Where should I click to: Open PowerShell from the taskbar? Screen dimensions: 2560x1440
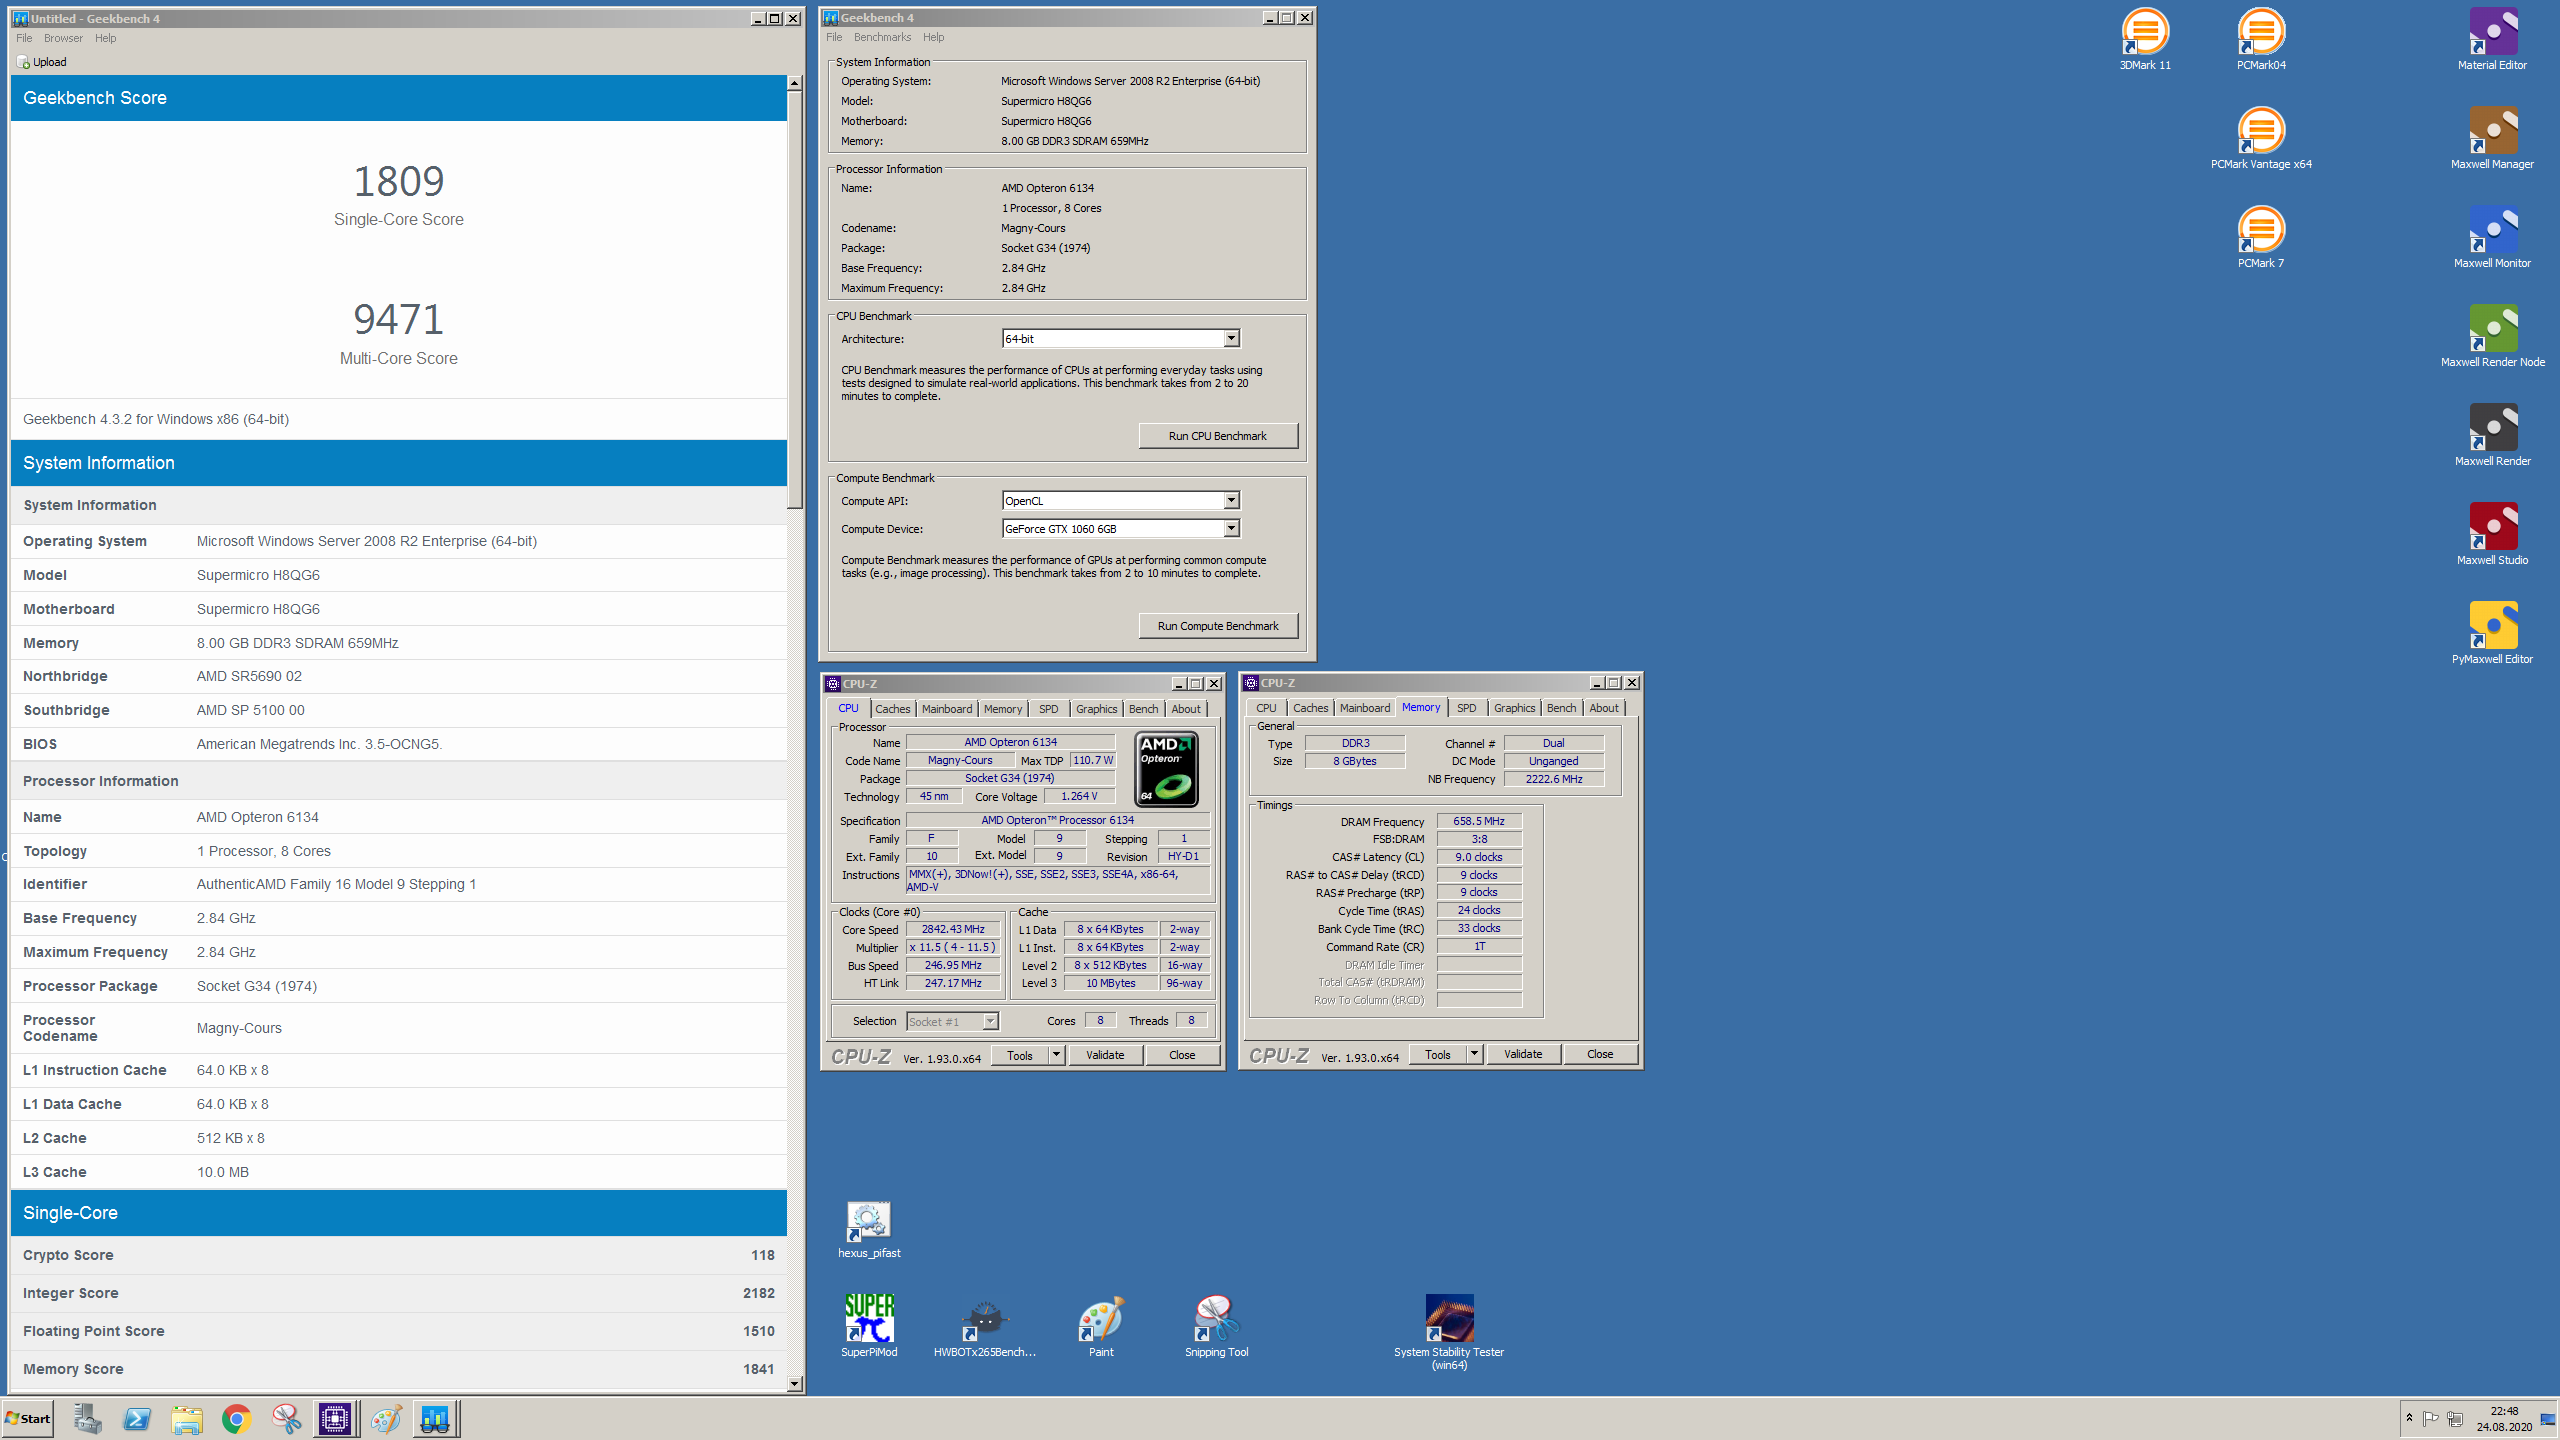coord(137,1419)
